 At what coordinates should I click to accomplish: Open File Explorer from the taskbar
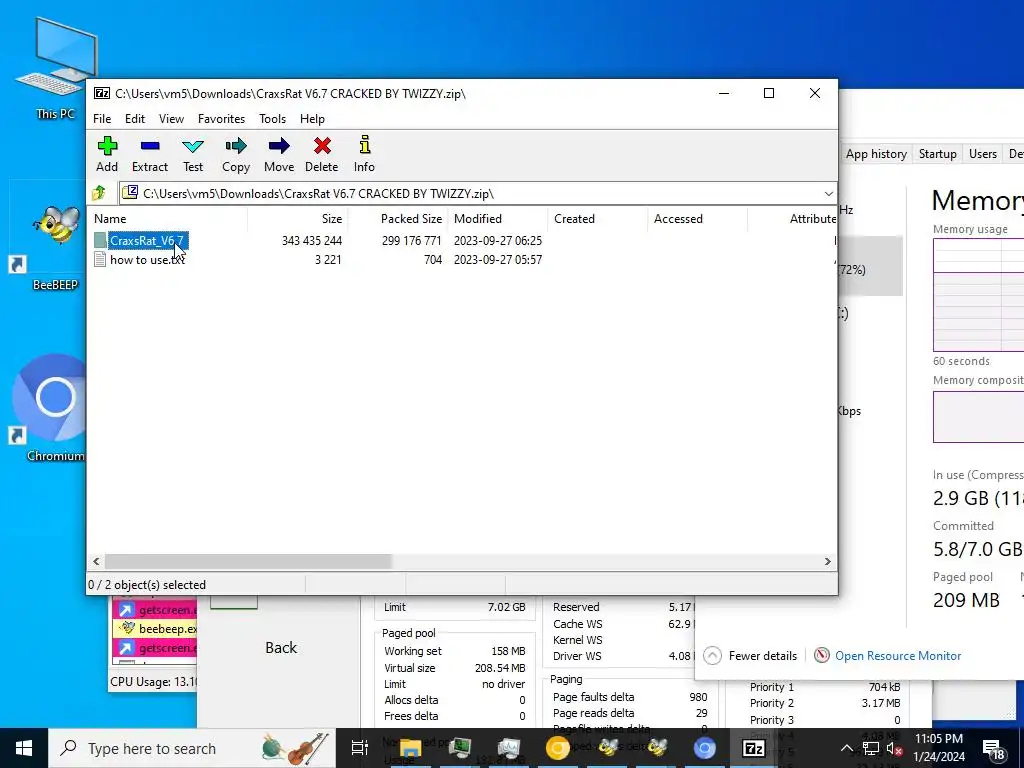pos(411,748)
